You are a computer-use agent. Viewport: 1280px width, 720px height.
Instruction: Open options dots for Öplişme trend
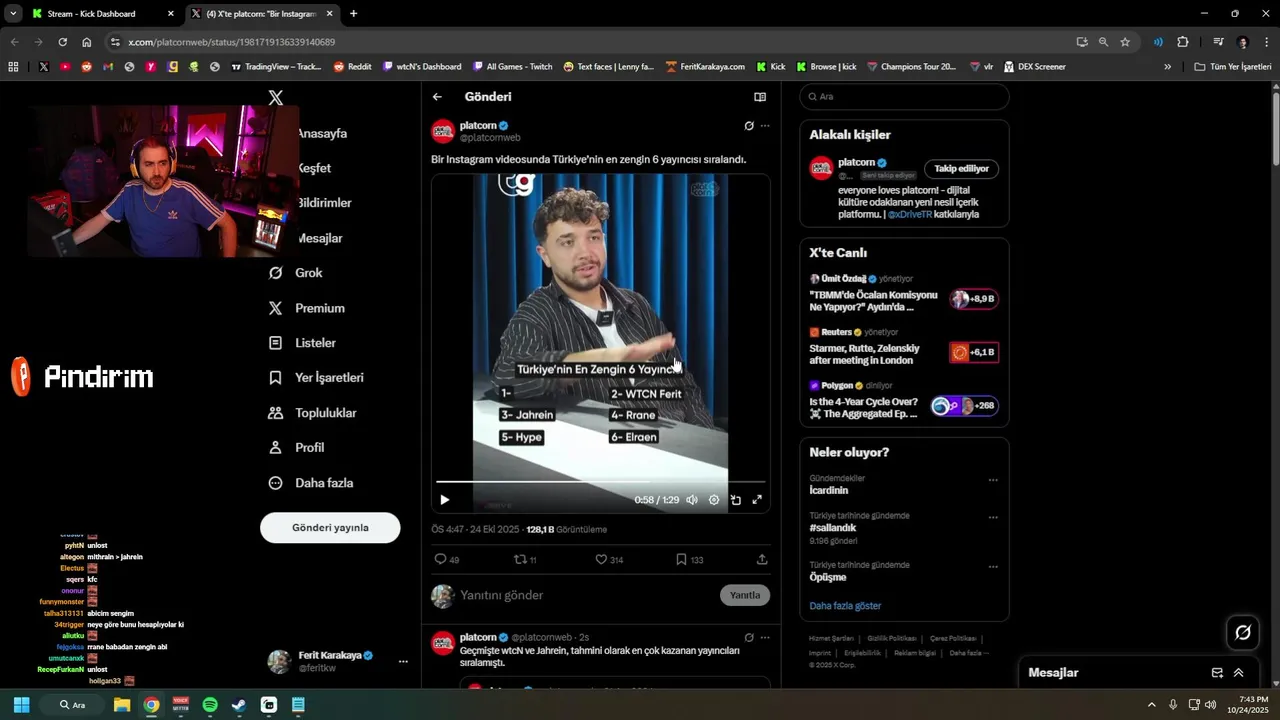coord(993,567)
